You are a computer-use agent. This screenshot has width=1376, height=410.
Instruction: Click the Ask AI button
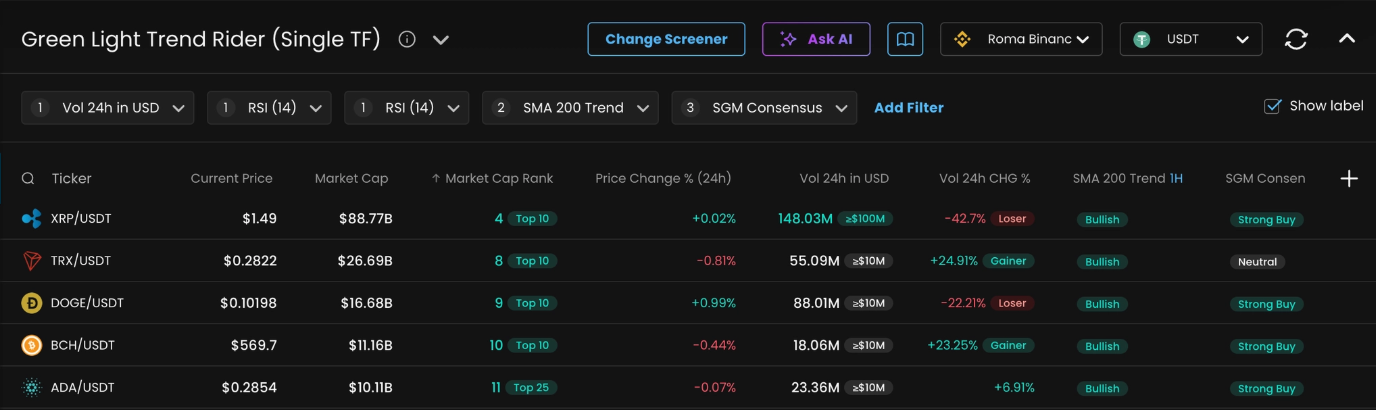click(x=816, y=39)
